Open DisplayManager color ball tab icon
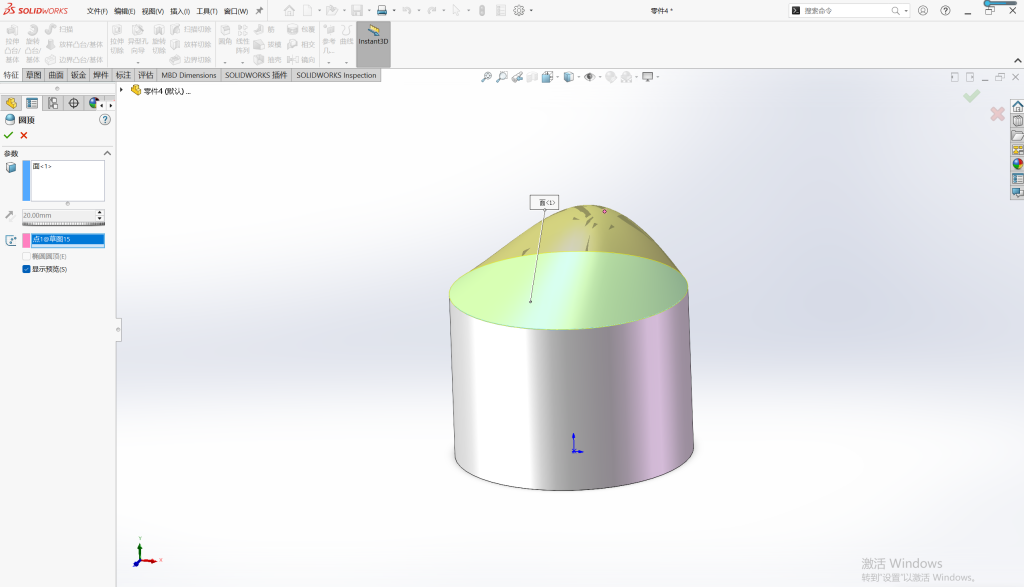This screenshot has width=1024, height=587. (x=94, y=103)
